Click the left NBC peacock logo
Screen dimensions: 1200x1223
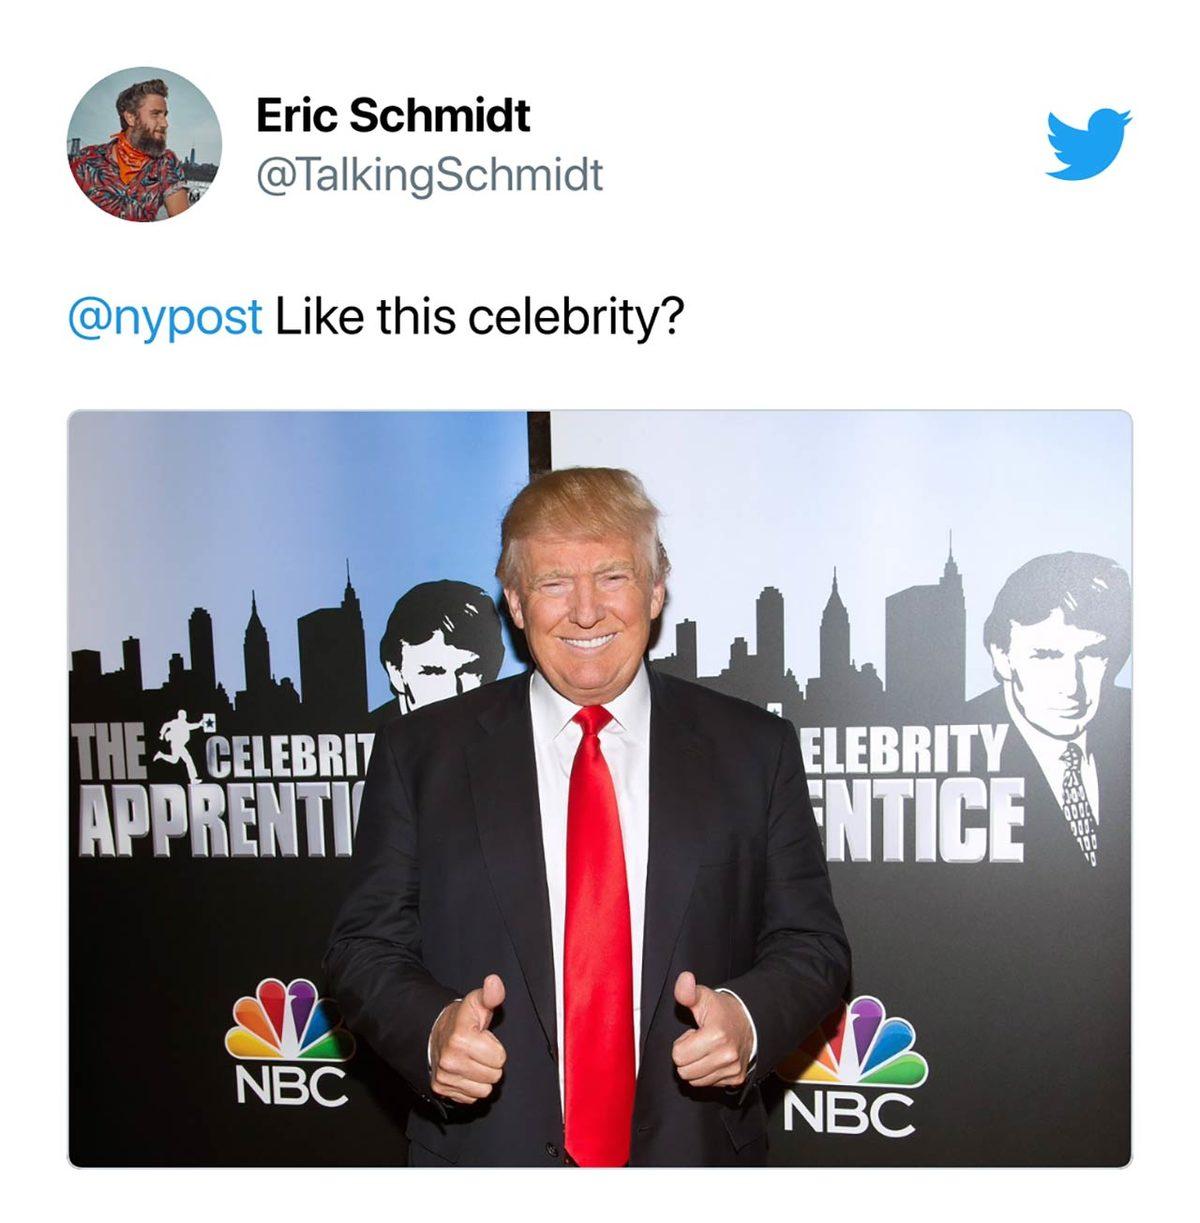click(x=286, y=1018)
